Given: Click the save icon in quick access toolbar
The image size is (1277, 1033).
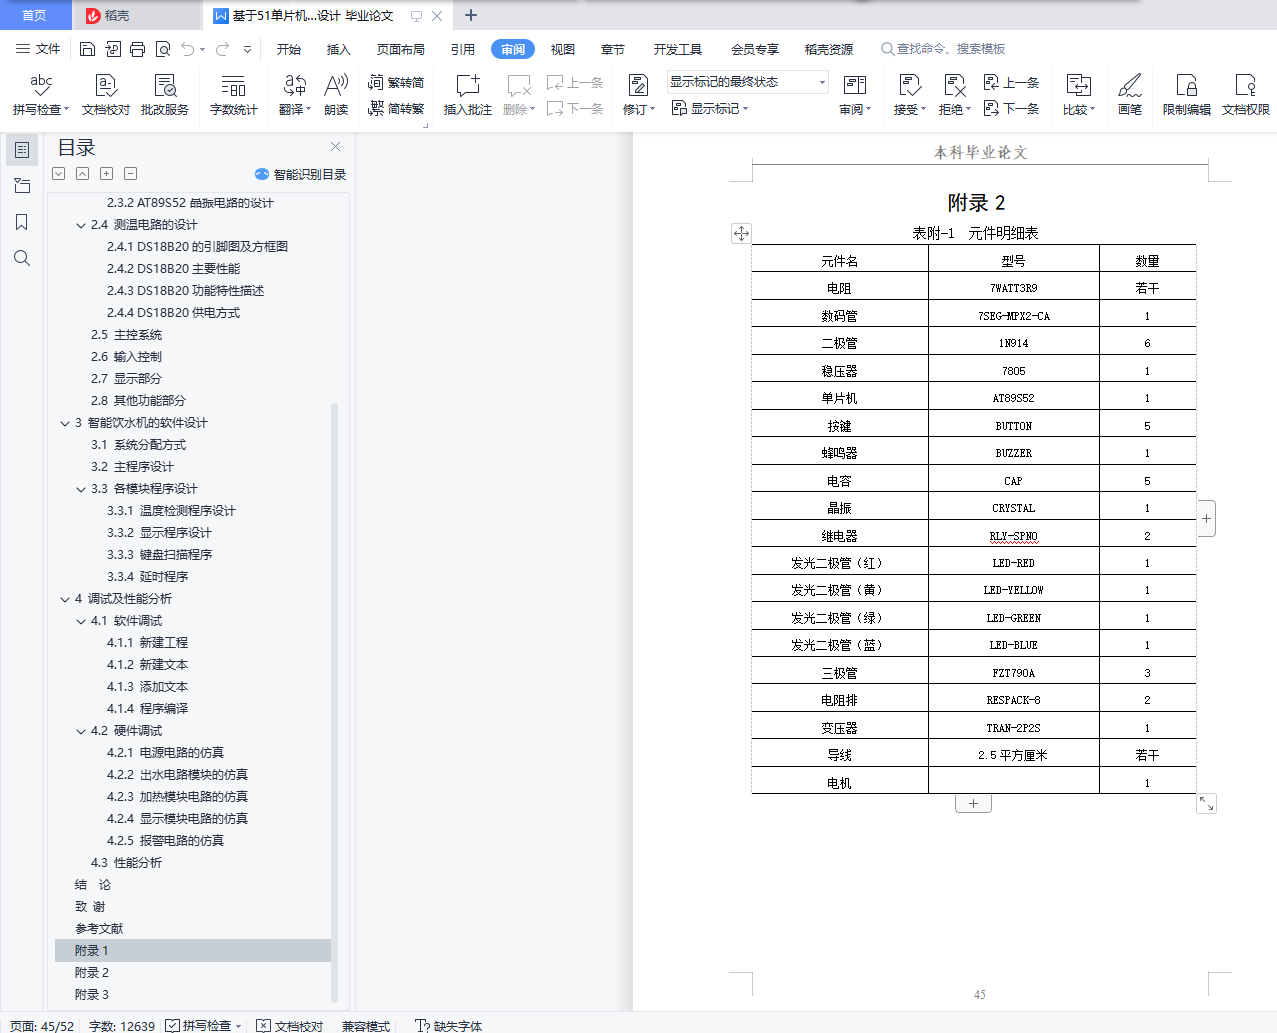Looking at the screenshot, I should (87, 49).
